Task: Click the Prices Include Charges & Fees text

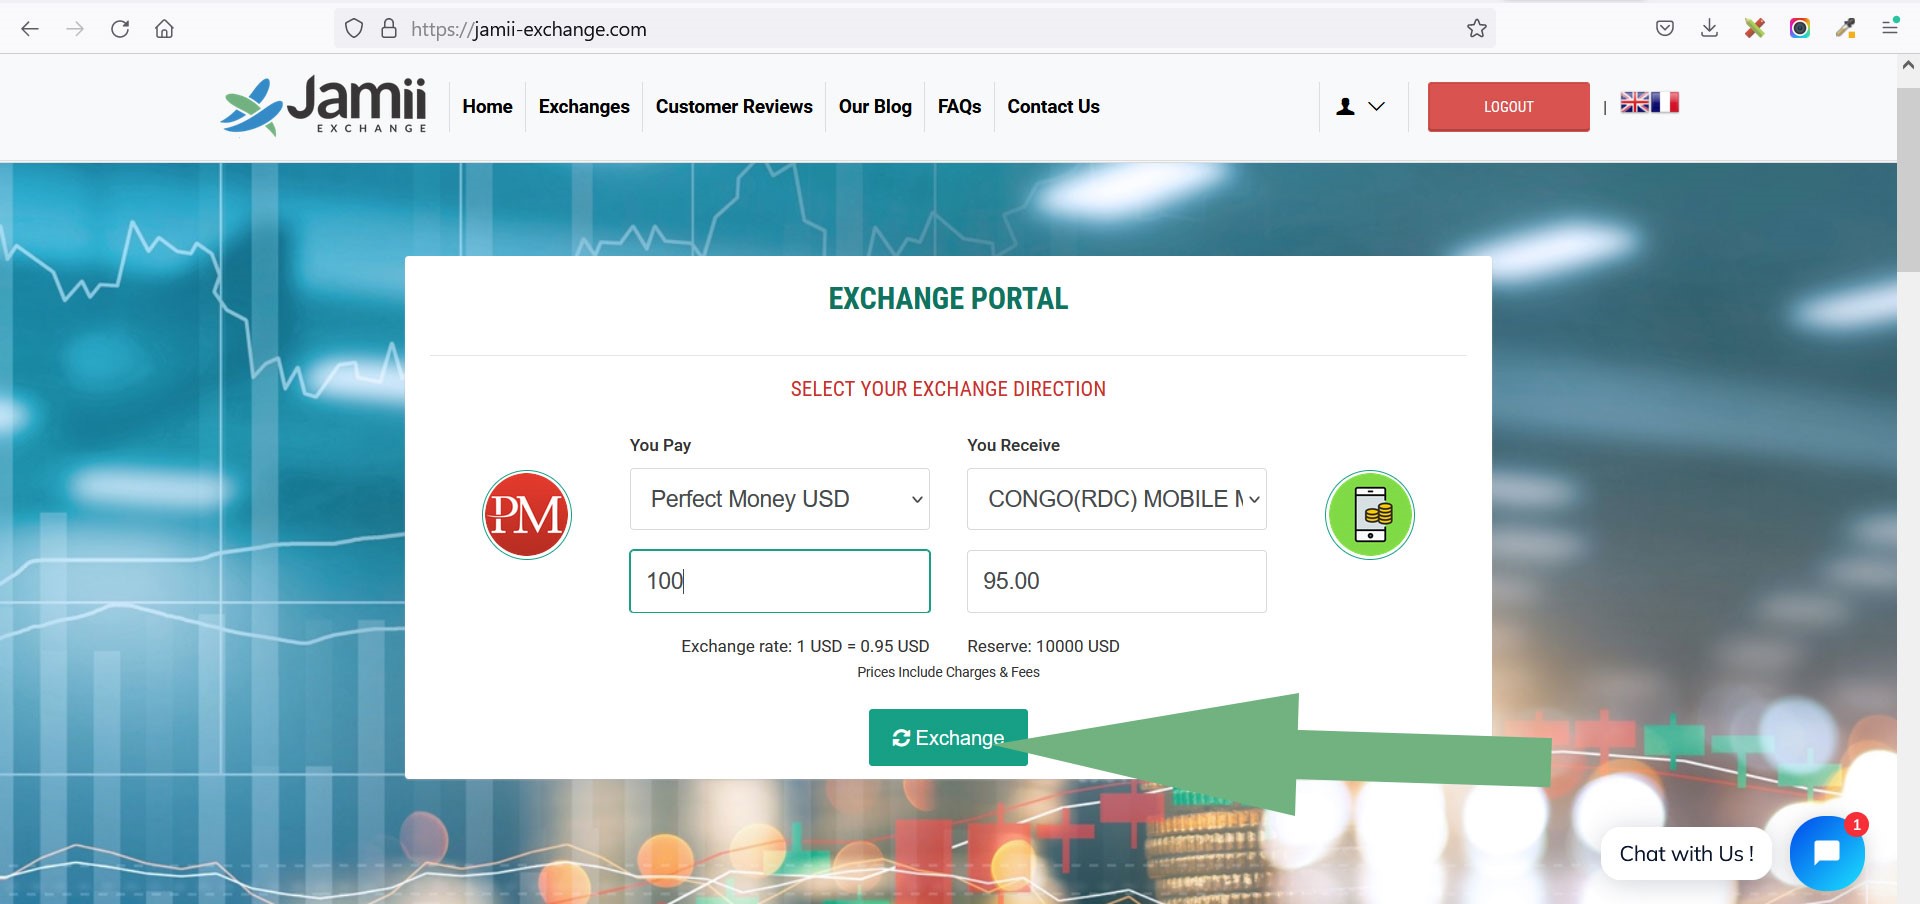Action: (x=948, y=672)
